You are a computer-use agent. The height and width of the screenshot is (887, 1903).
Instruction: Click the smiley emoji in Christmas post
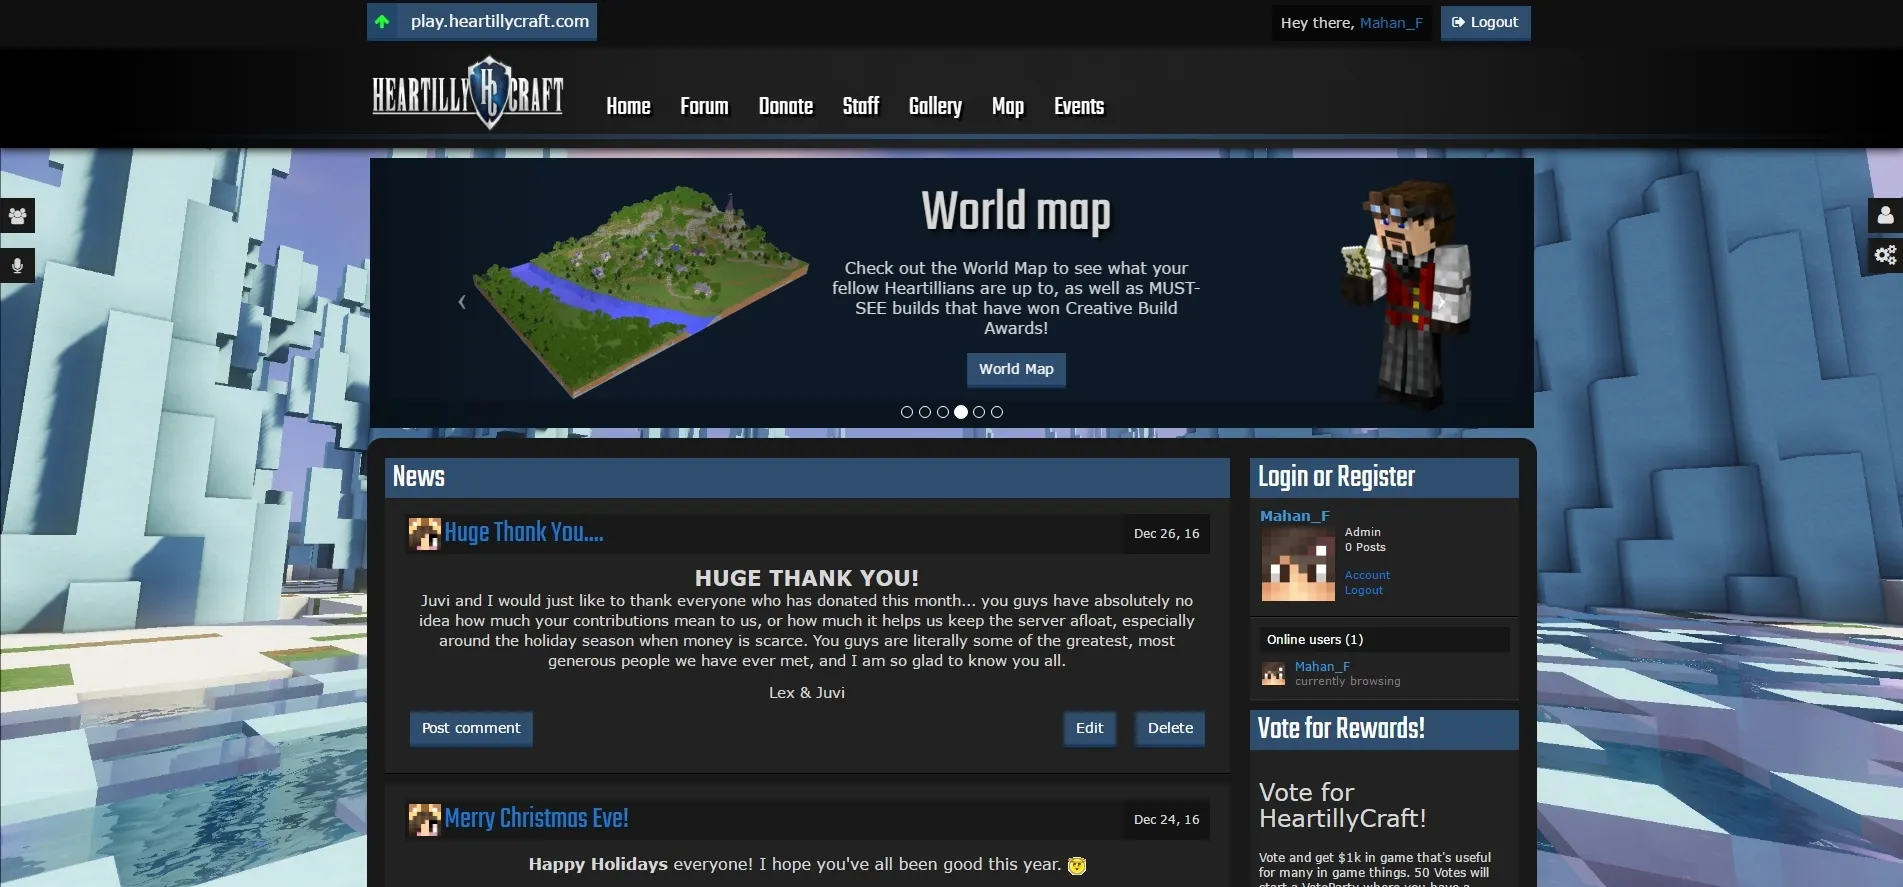pos(1077,865)
